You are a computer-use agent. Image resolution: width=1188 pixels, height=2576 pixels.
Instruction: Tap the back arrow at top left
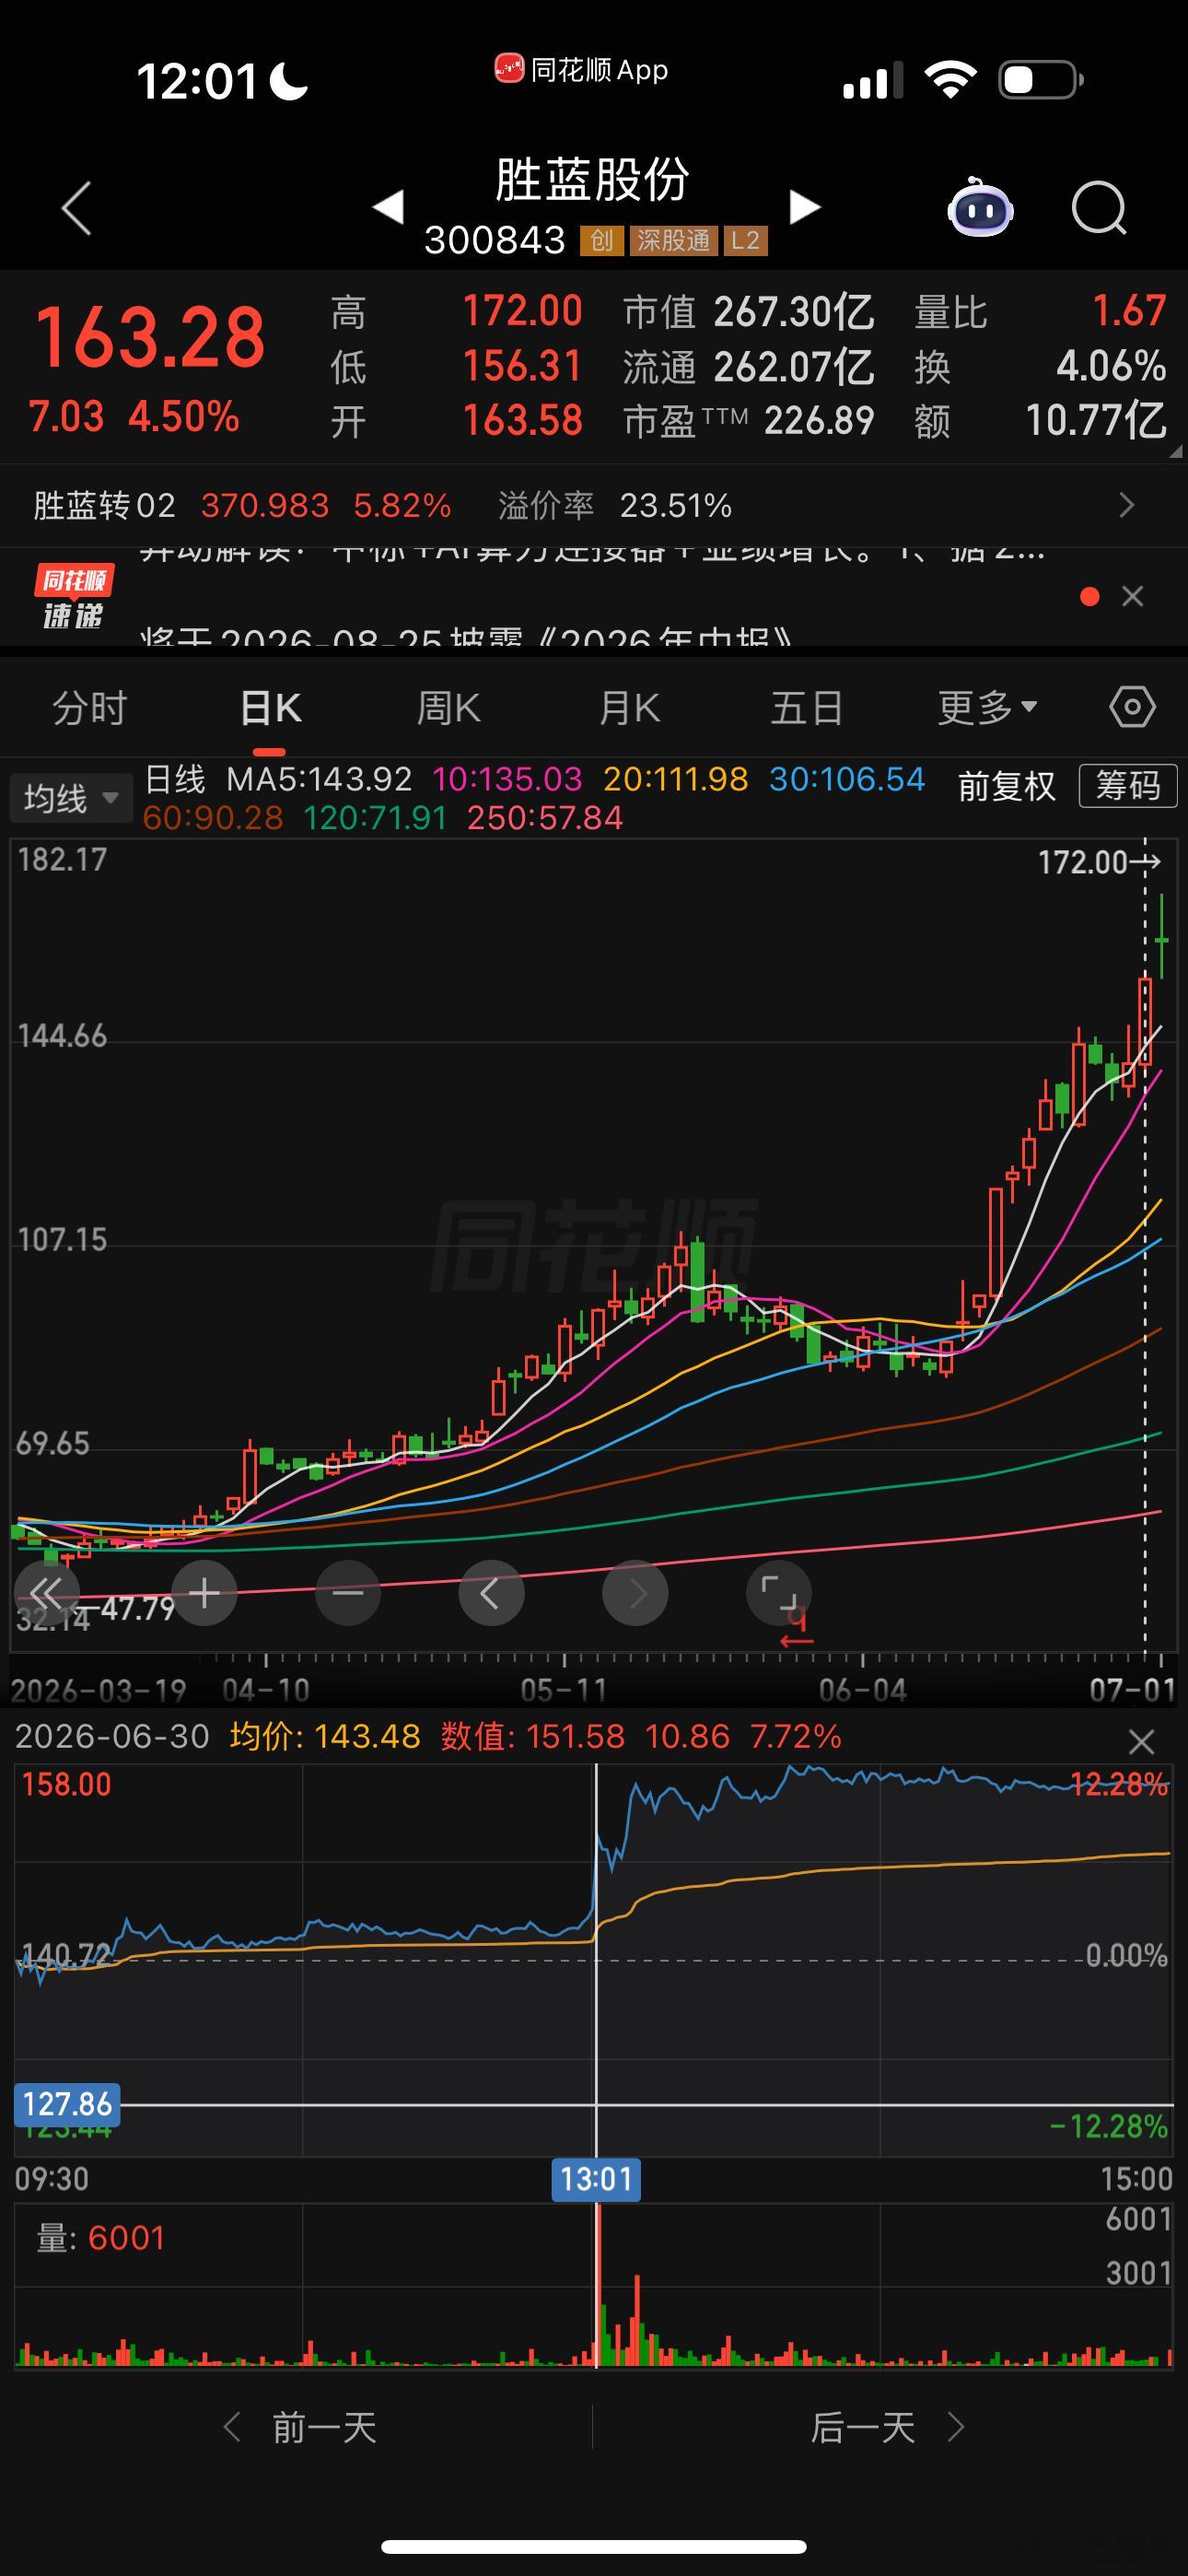click(x=77, y=208)
